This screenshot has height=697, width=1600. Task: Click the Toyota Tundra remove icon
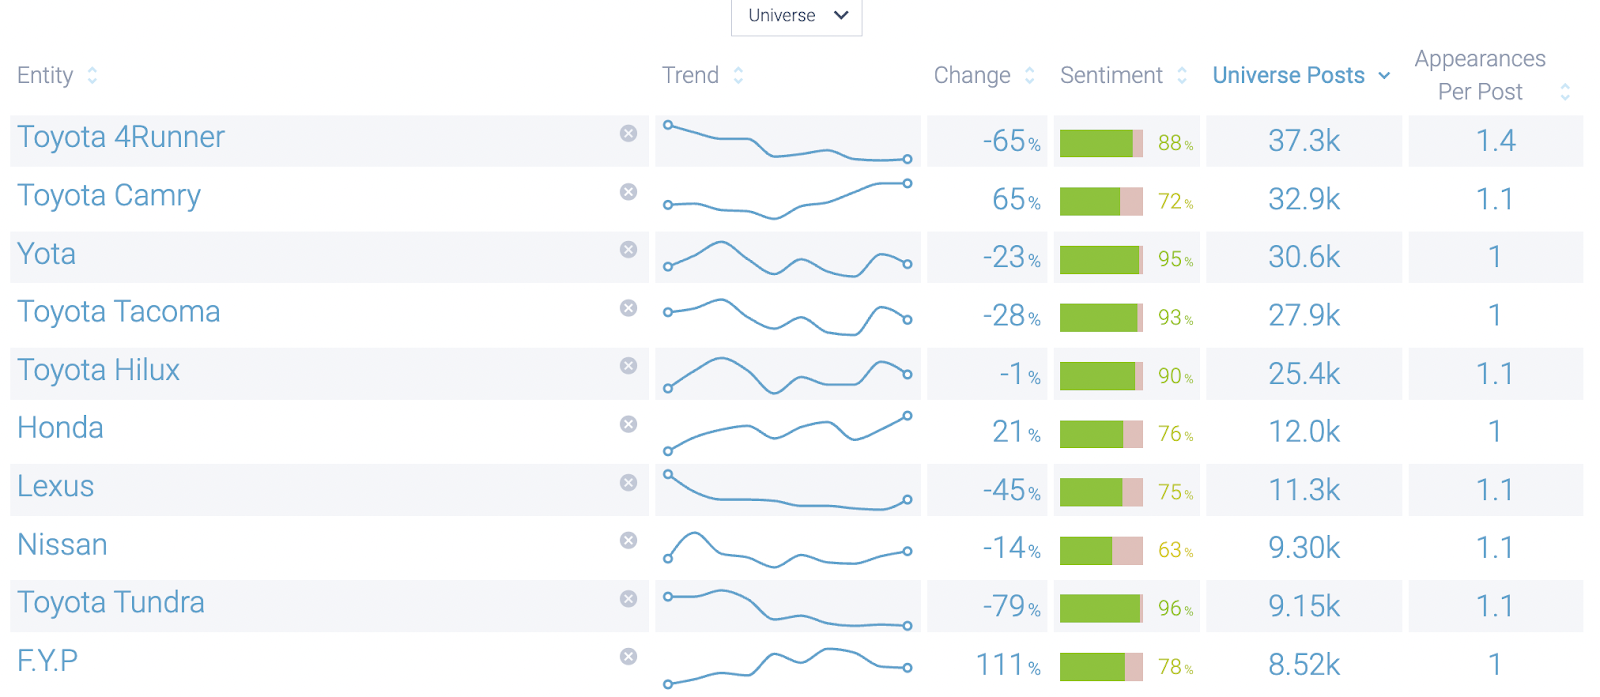tap(628, 599)
